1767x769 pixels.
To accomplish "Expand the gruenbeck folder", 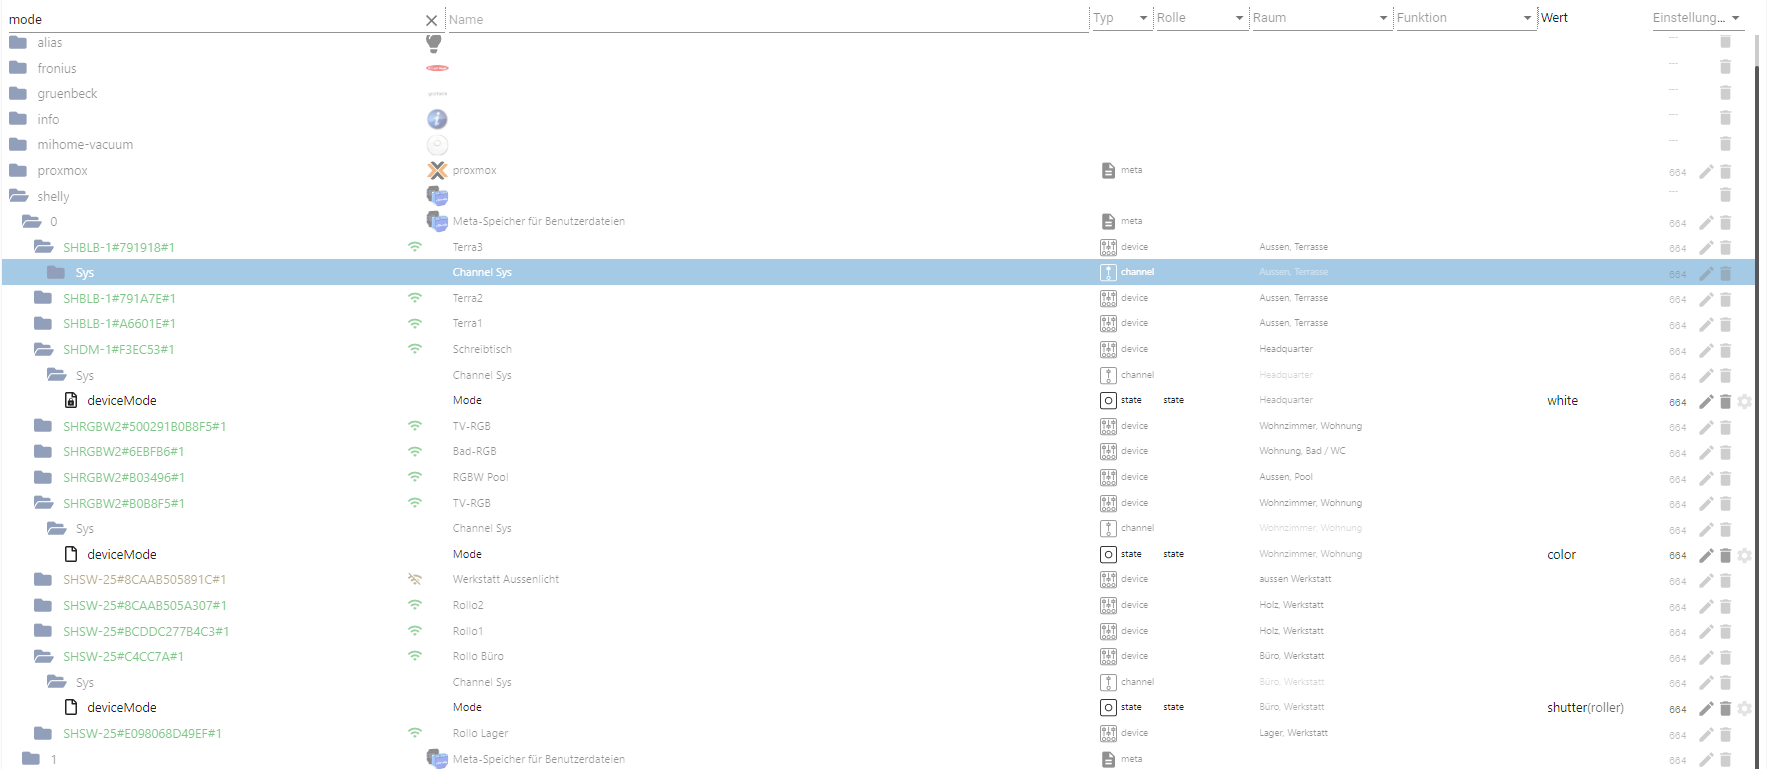I will click(x=18, y=93).
